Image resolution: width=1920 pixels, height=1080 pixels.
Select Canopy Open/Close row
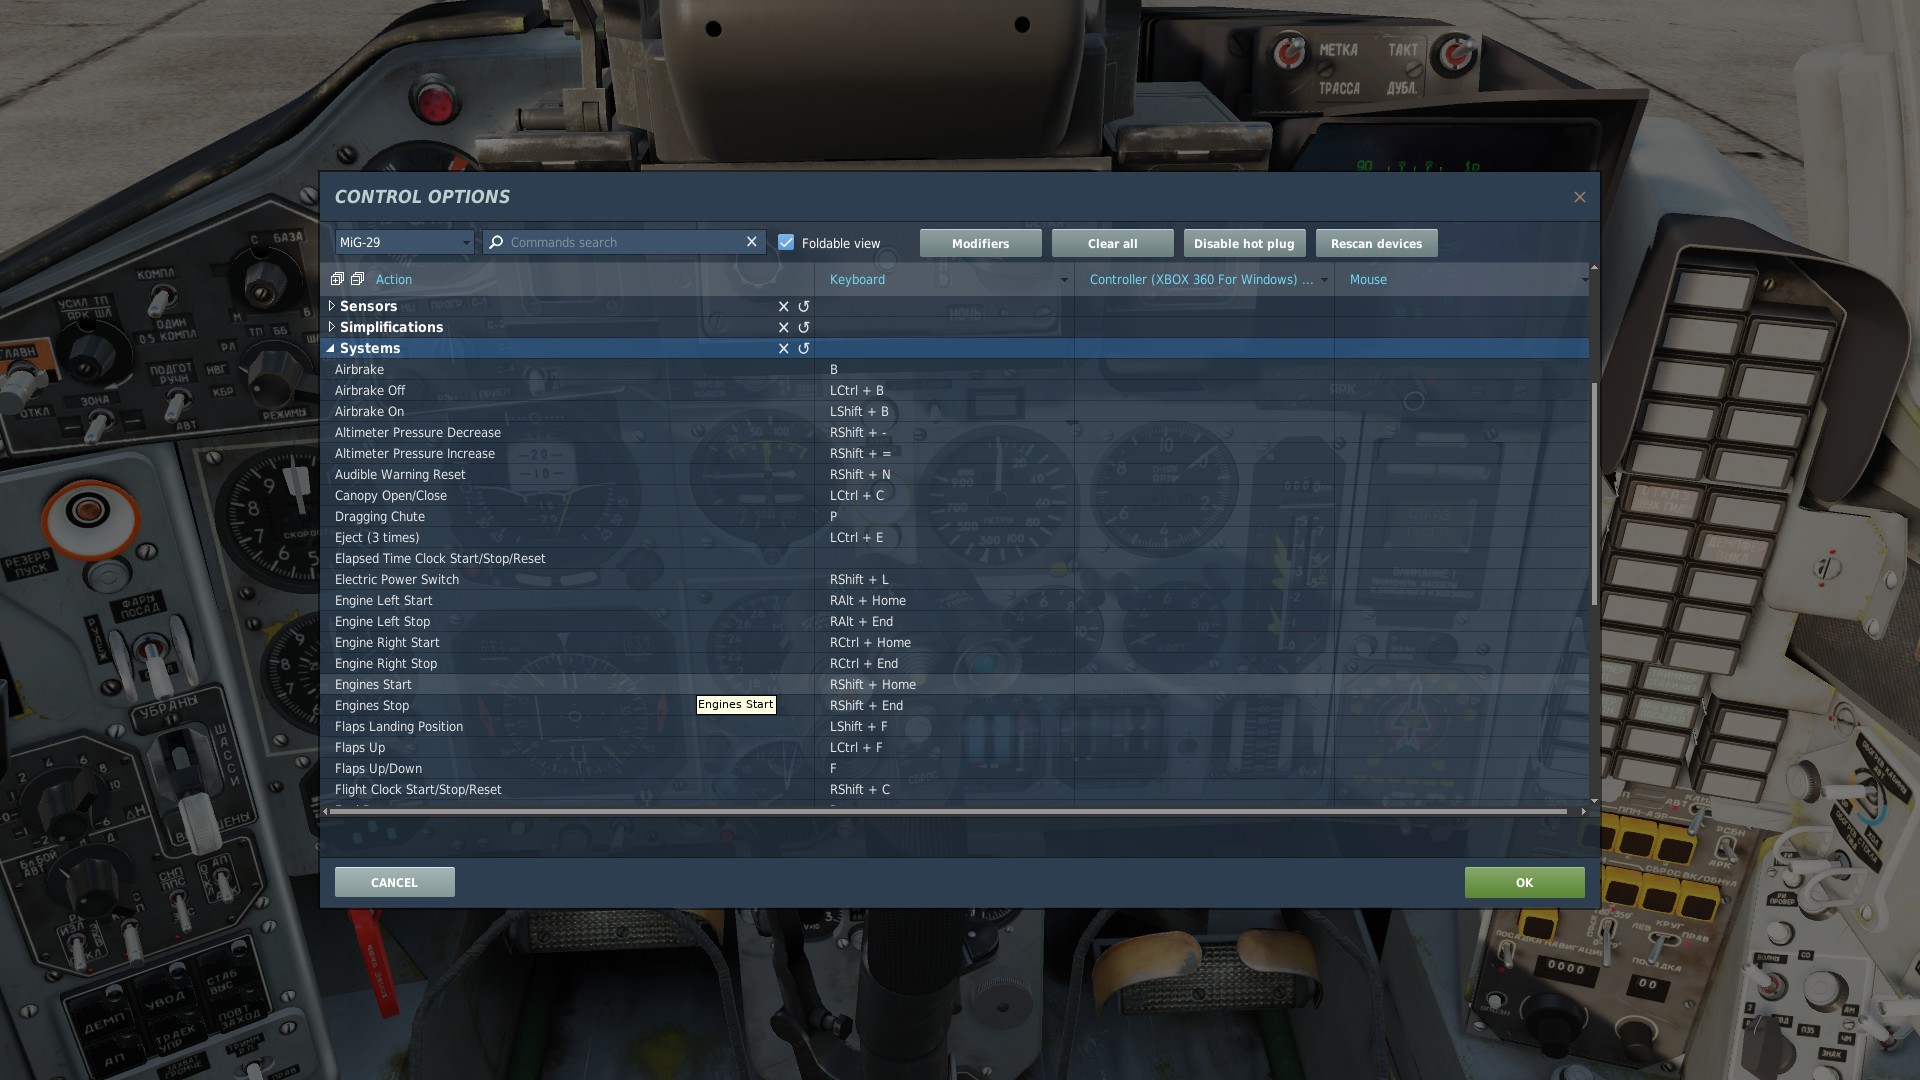(x=954, y=496)
